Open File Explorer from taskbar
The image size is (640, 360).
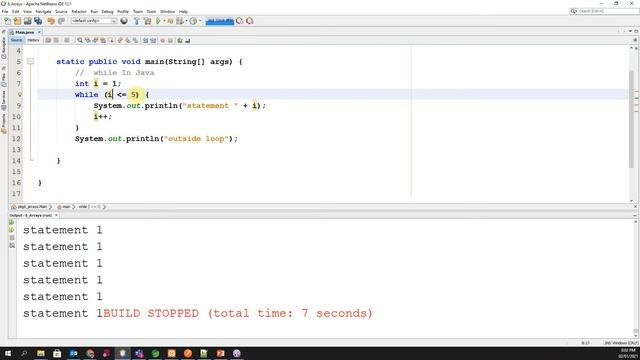point(41,353)
